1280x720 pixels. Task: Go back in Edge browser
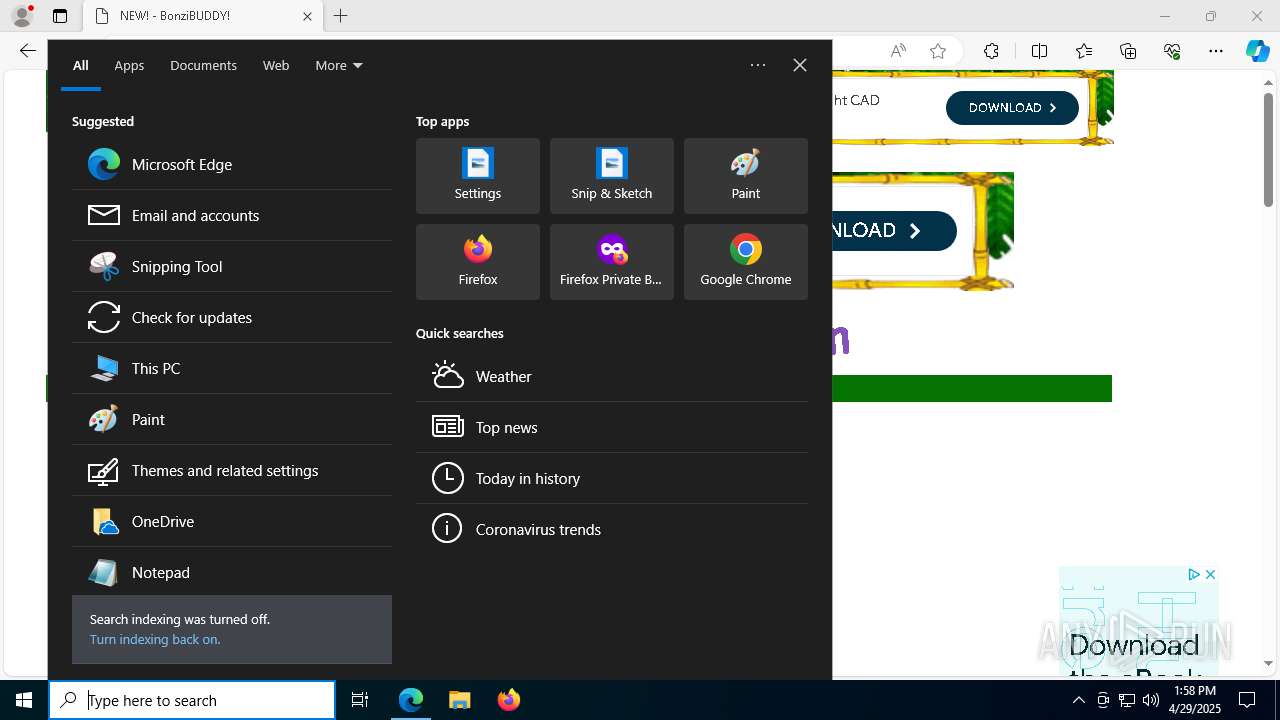28,51
